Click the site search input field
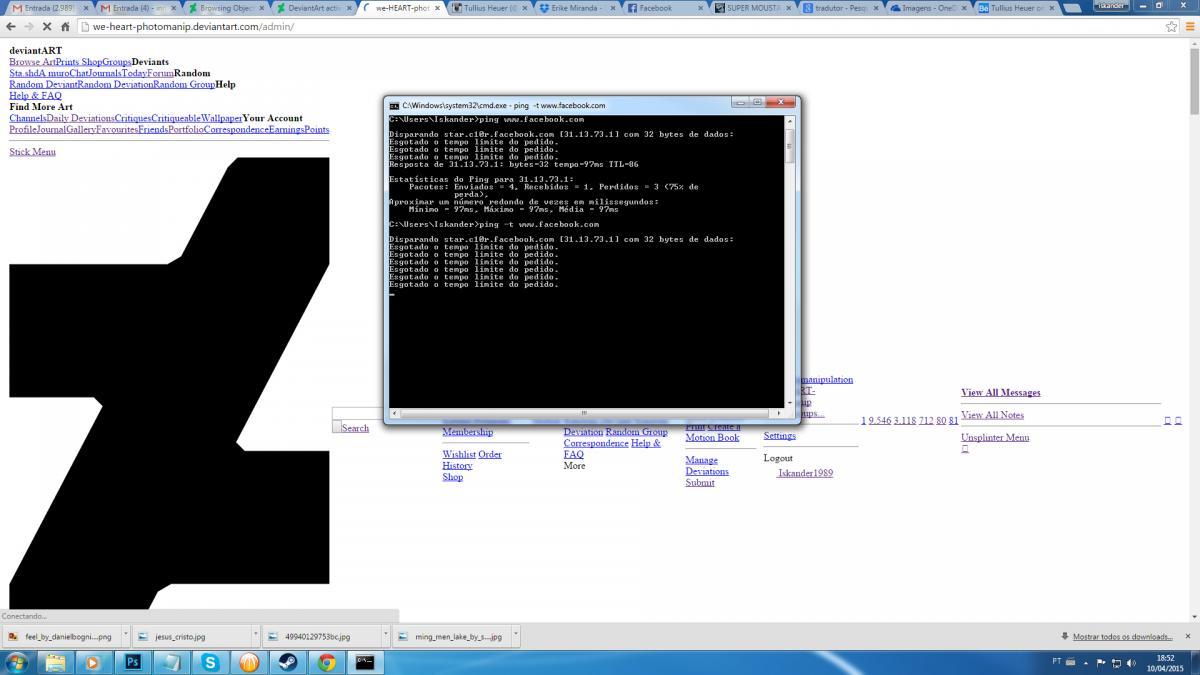 click(358, 413)
